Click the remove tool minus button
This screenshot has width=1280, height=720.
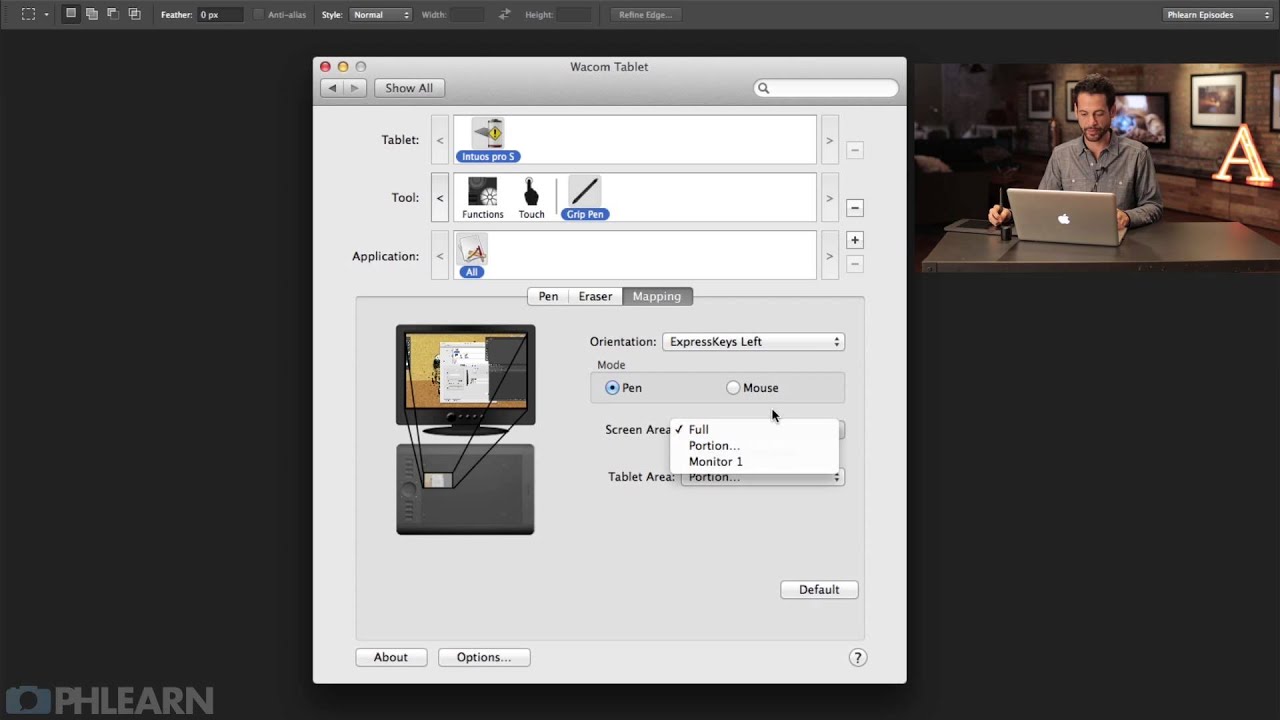[x=854, y=208]
